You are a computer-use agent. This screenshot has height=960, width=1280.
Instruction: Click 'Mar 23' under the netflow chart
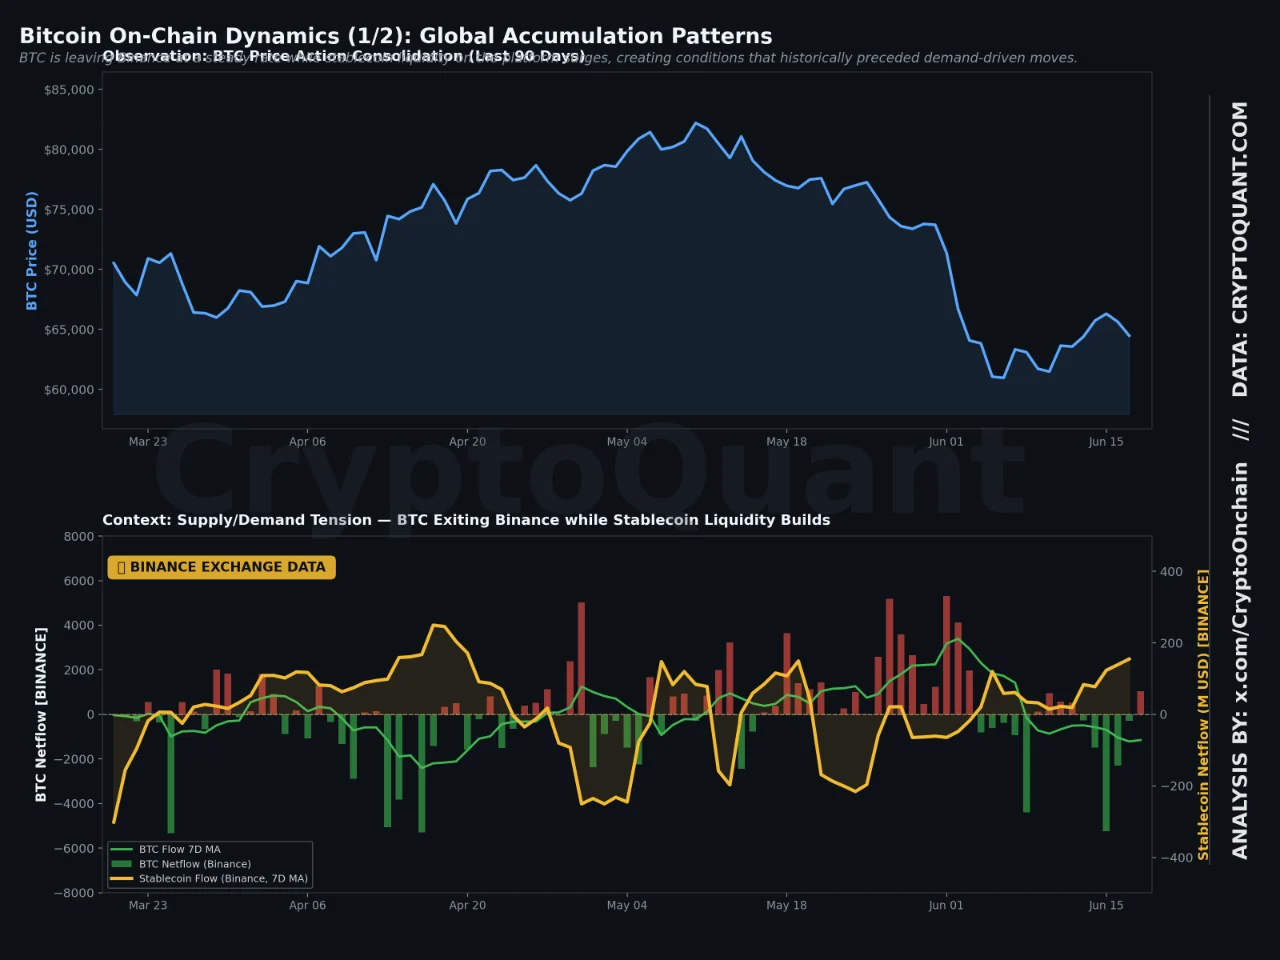click(x=148, y=906)
